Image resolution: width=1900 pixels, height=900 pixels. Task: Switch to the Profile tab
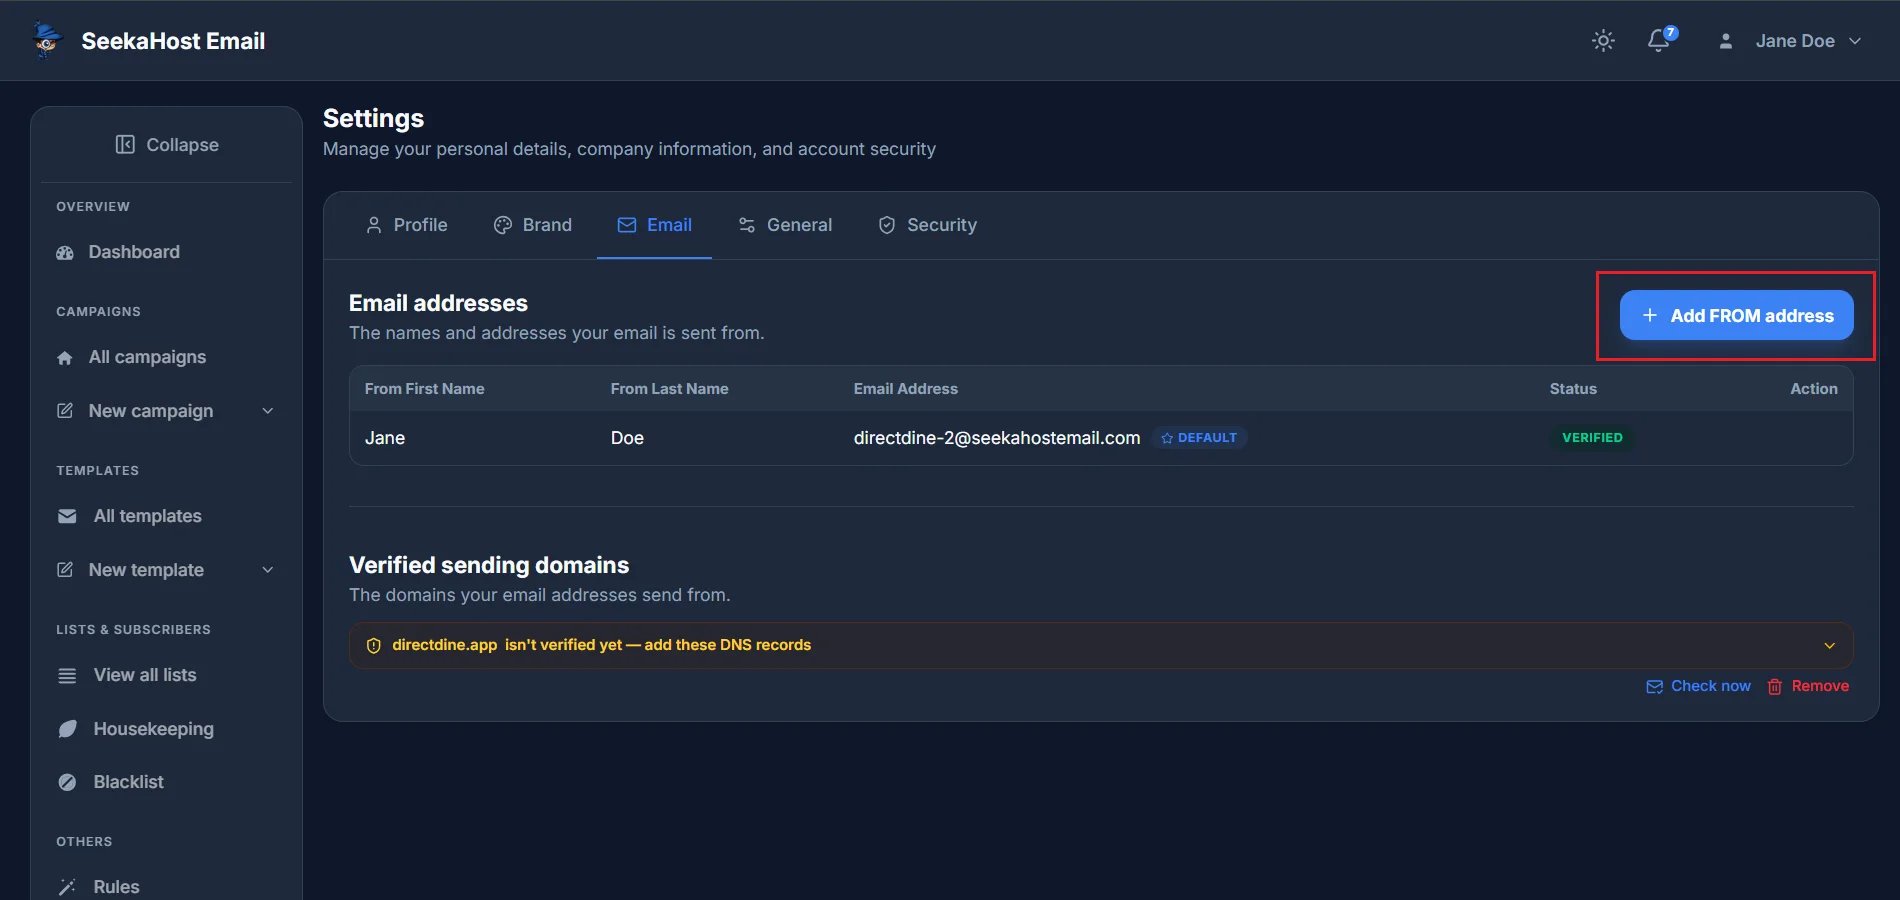tap(407, 225)
